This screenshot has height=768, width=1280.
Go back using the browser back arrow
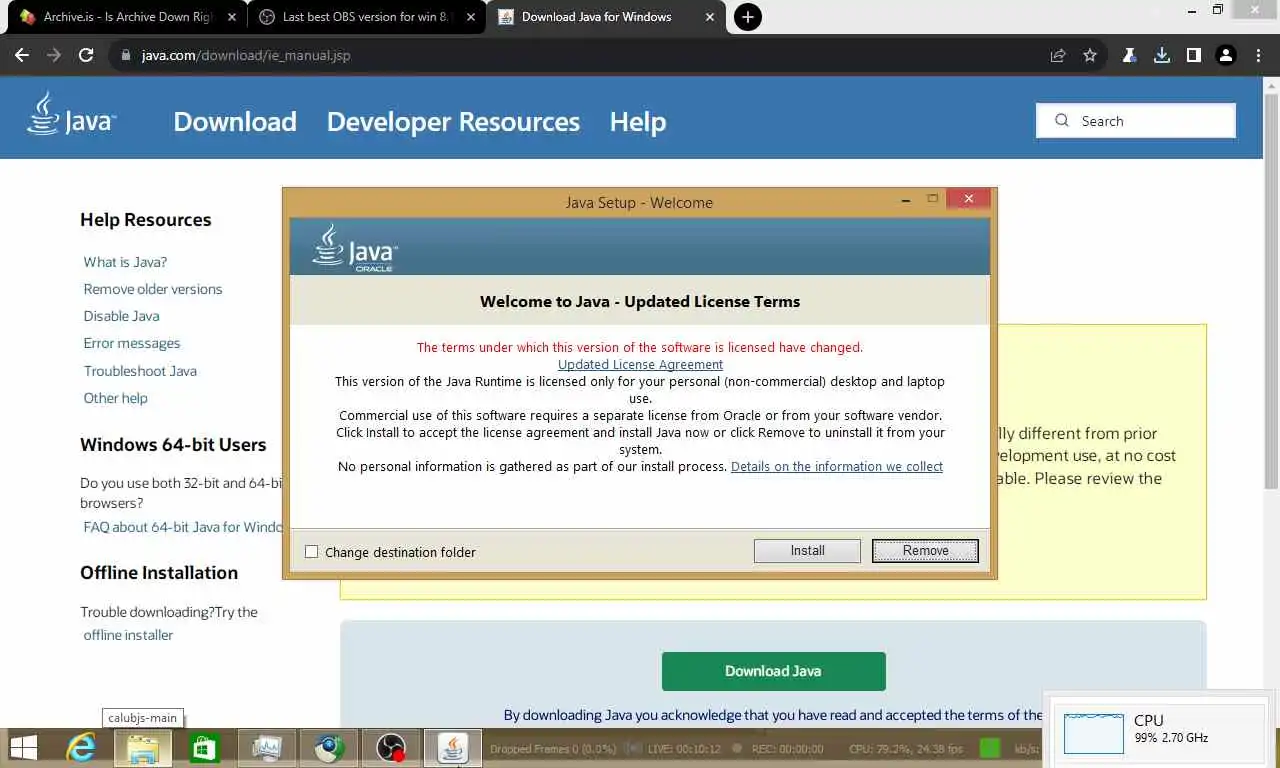click(x=22, y=56)
